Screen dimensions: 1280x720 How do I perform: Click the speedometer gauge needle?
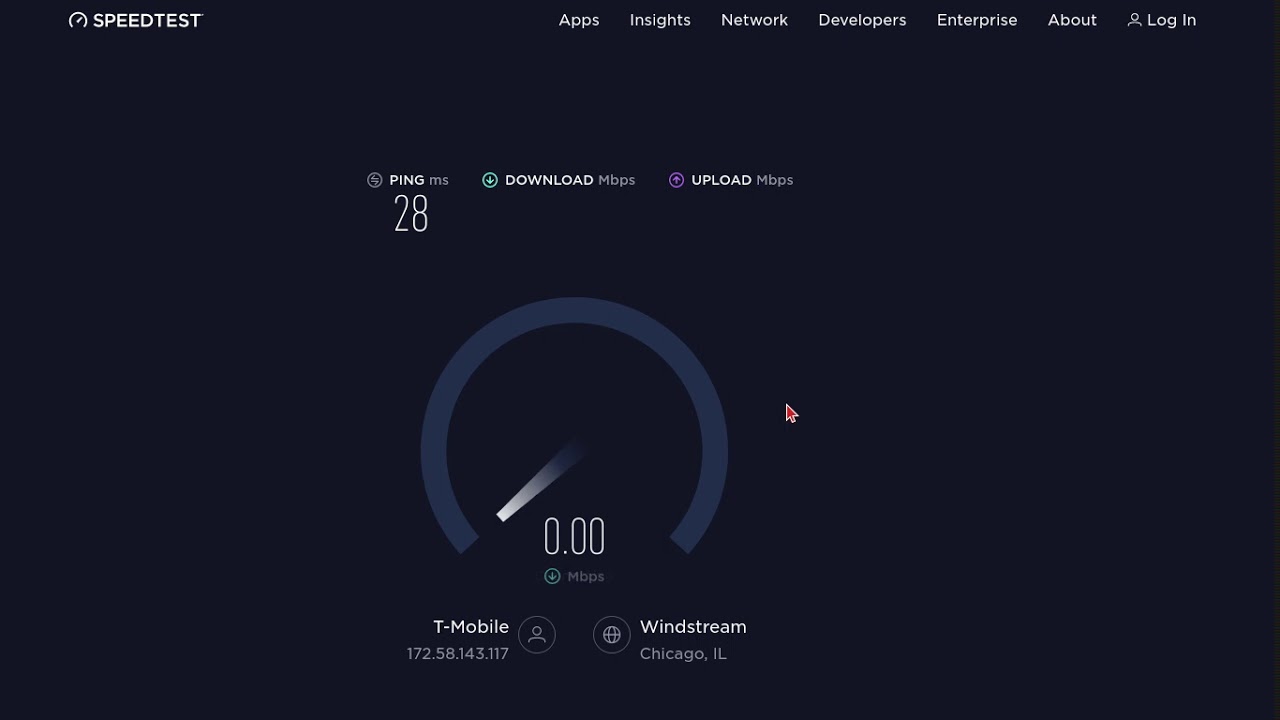click(539, 482)
